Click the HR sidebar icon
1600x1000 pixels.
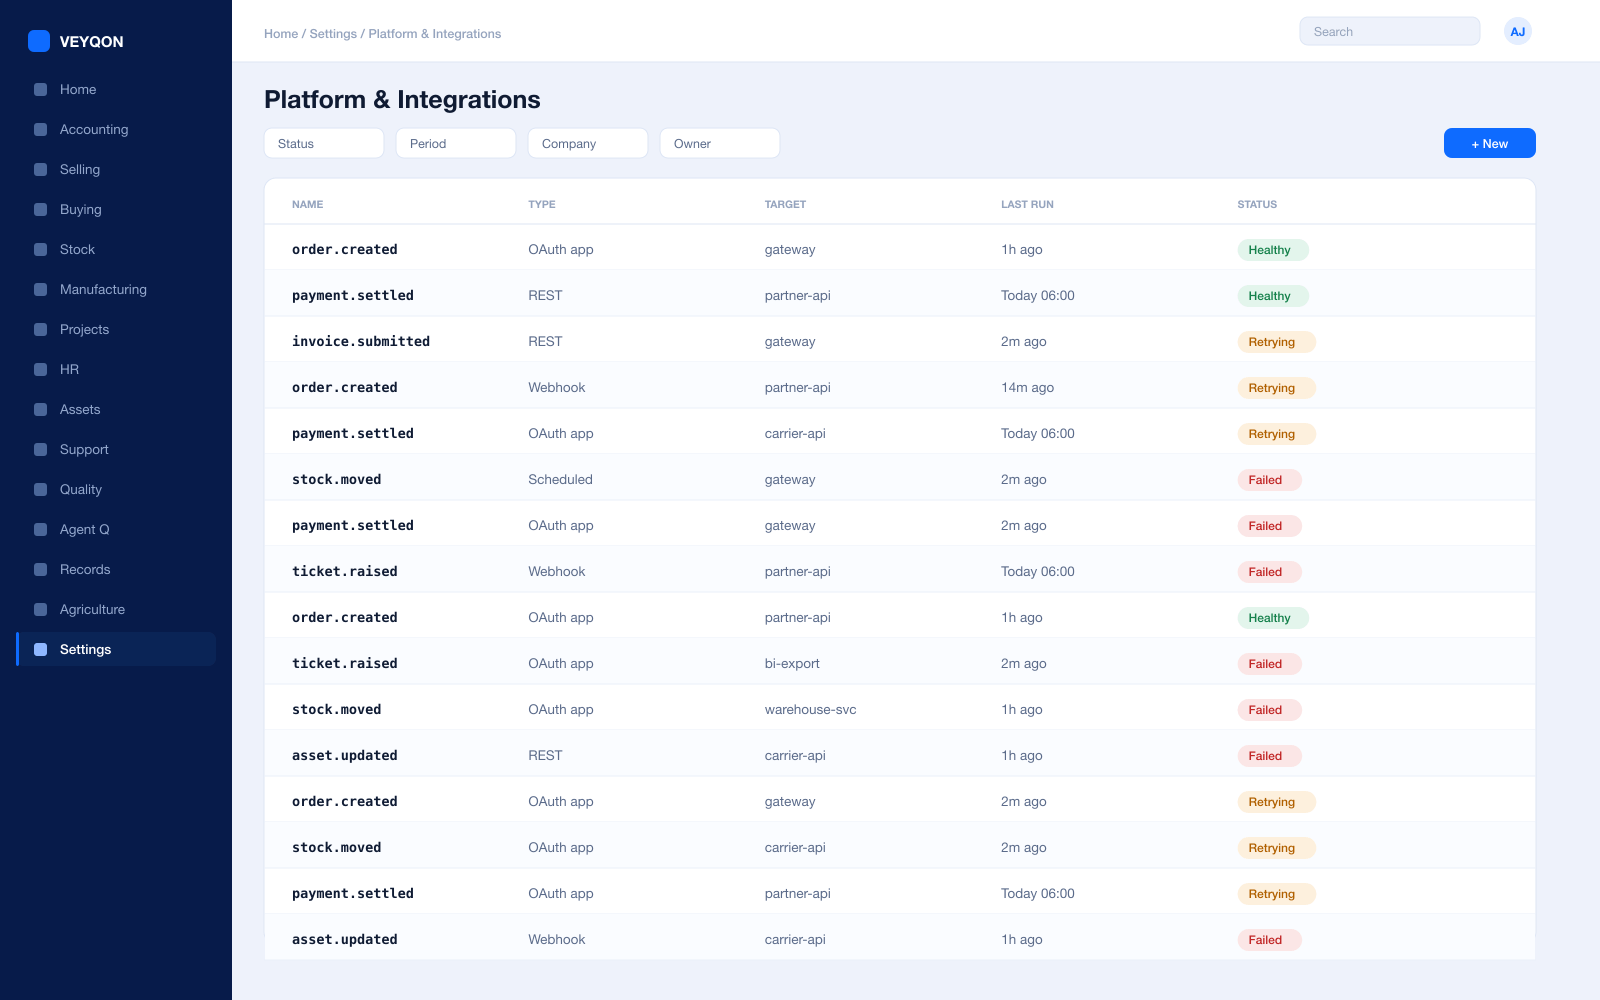click(41, 369)
